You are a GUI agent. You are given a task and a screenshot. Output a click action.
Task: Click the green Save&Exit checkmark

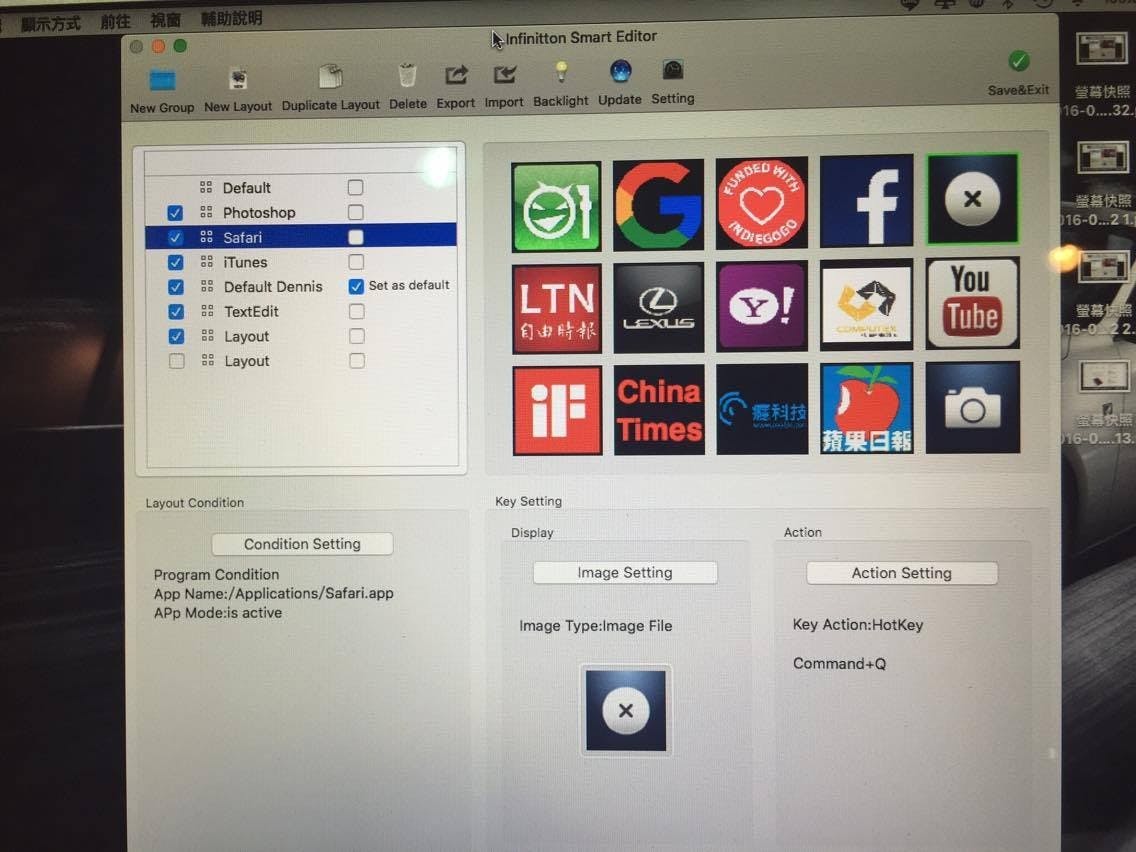tap(1019, 62)
